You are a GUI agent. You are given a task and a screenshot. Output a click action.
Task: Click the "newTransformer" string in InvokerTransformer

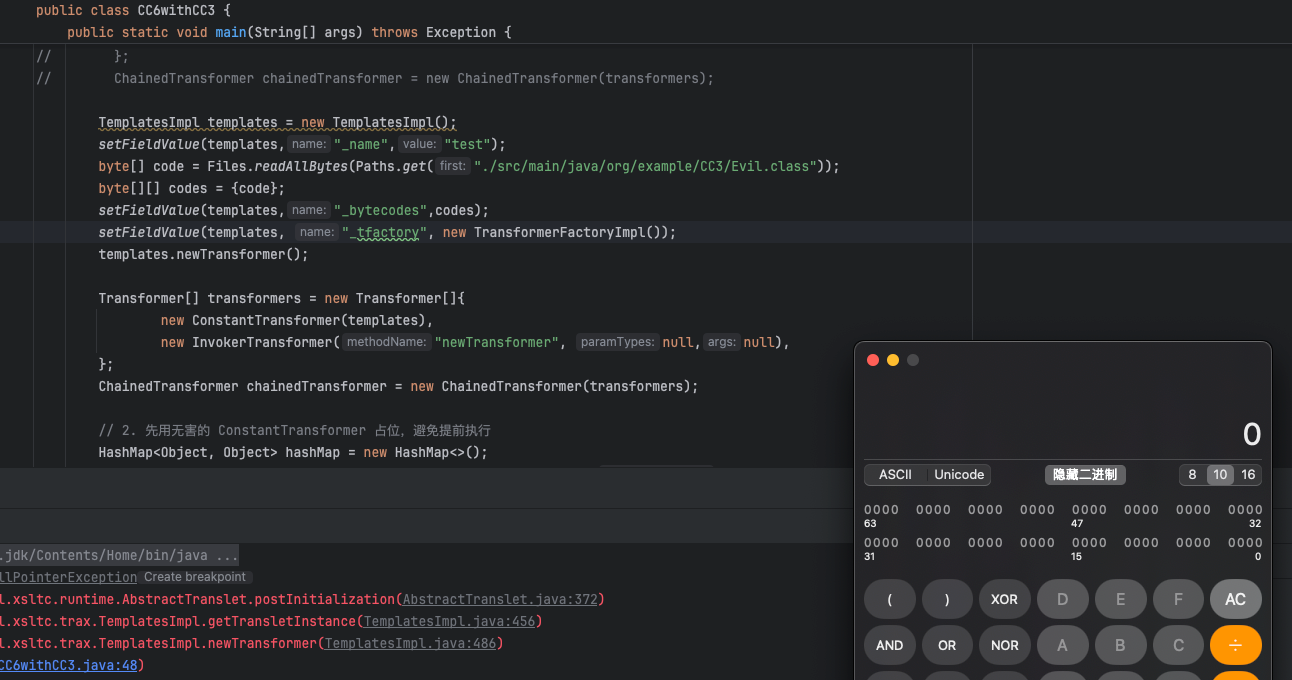(x=496, y=342)
